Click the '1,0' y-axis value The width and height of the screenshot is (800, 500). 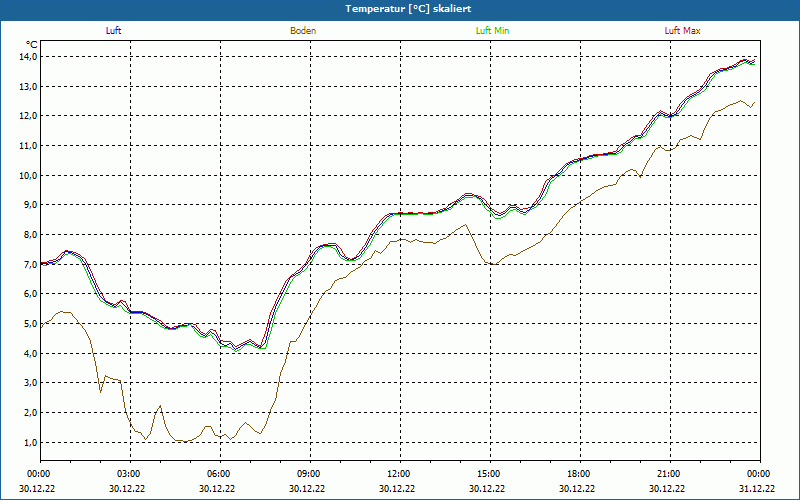31,442
